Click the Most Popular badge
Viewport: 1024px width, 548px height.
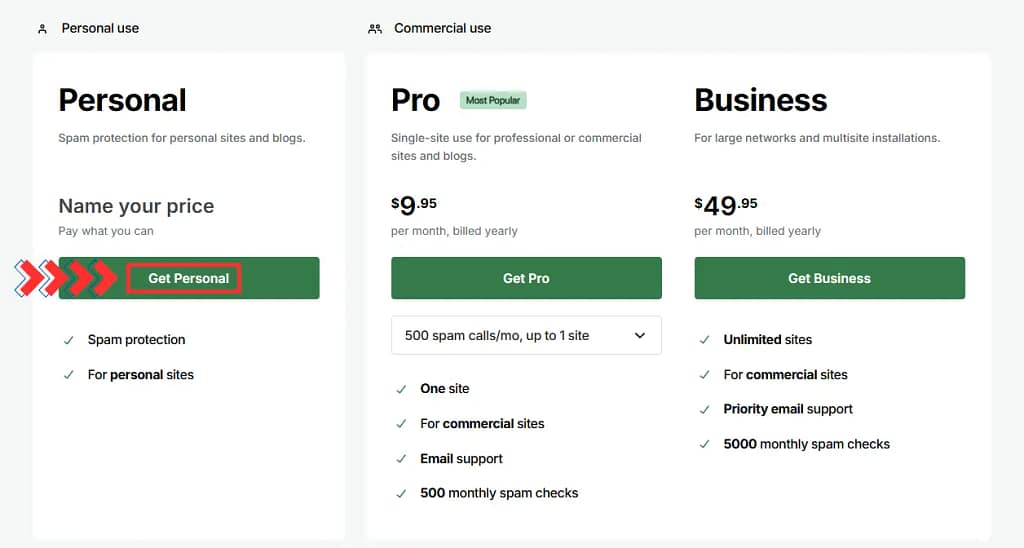pyautogui.click(x=493, y=101)
